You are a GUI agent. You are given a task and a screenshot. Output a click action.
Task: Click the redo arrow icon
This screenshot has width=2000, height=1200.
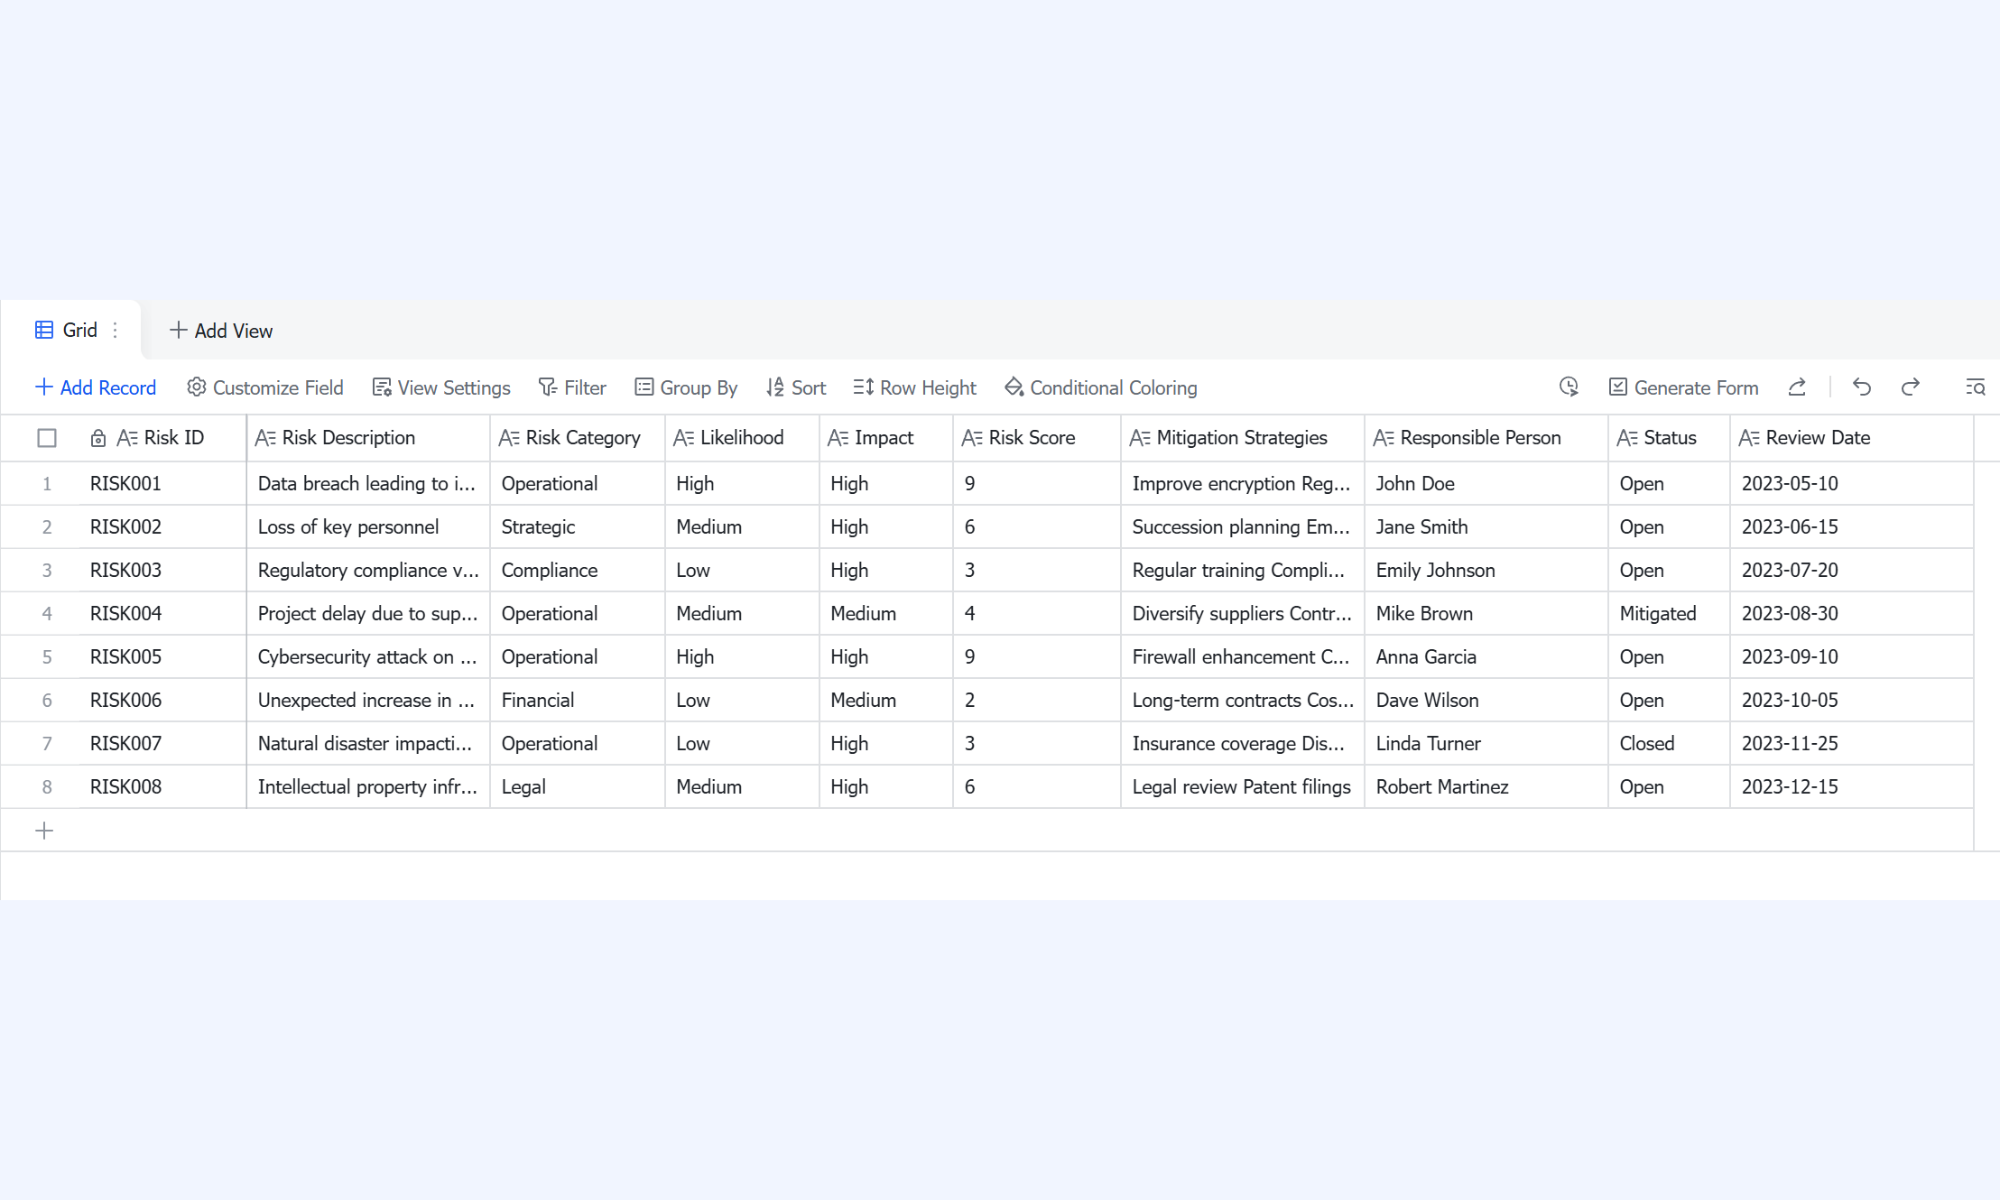point(1910,387)
